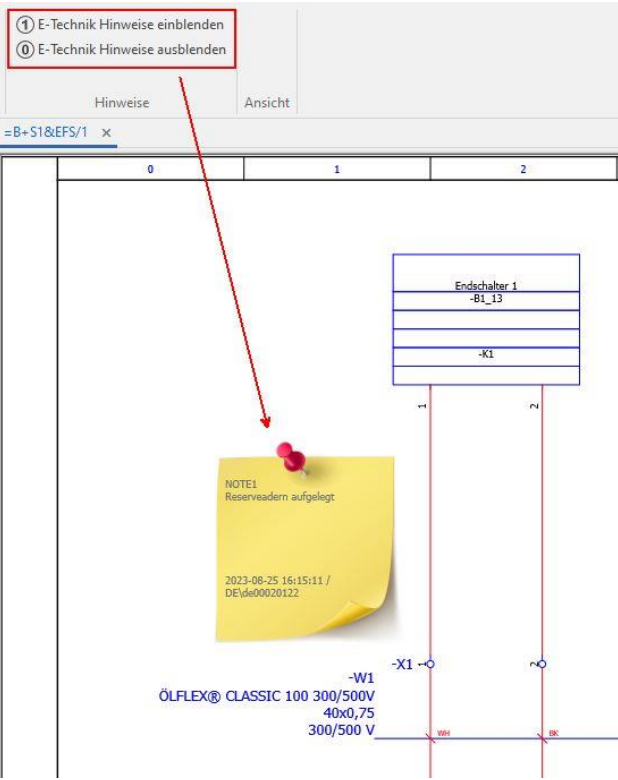Click the circled 0 icon for Hinweise ausblenden

click(24, 49)
